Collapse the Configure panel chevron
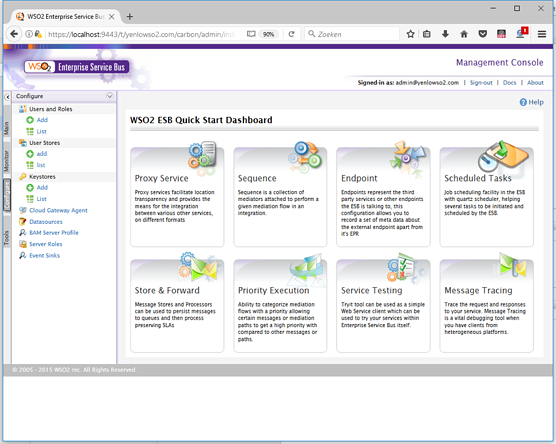 (110, 96)
